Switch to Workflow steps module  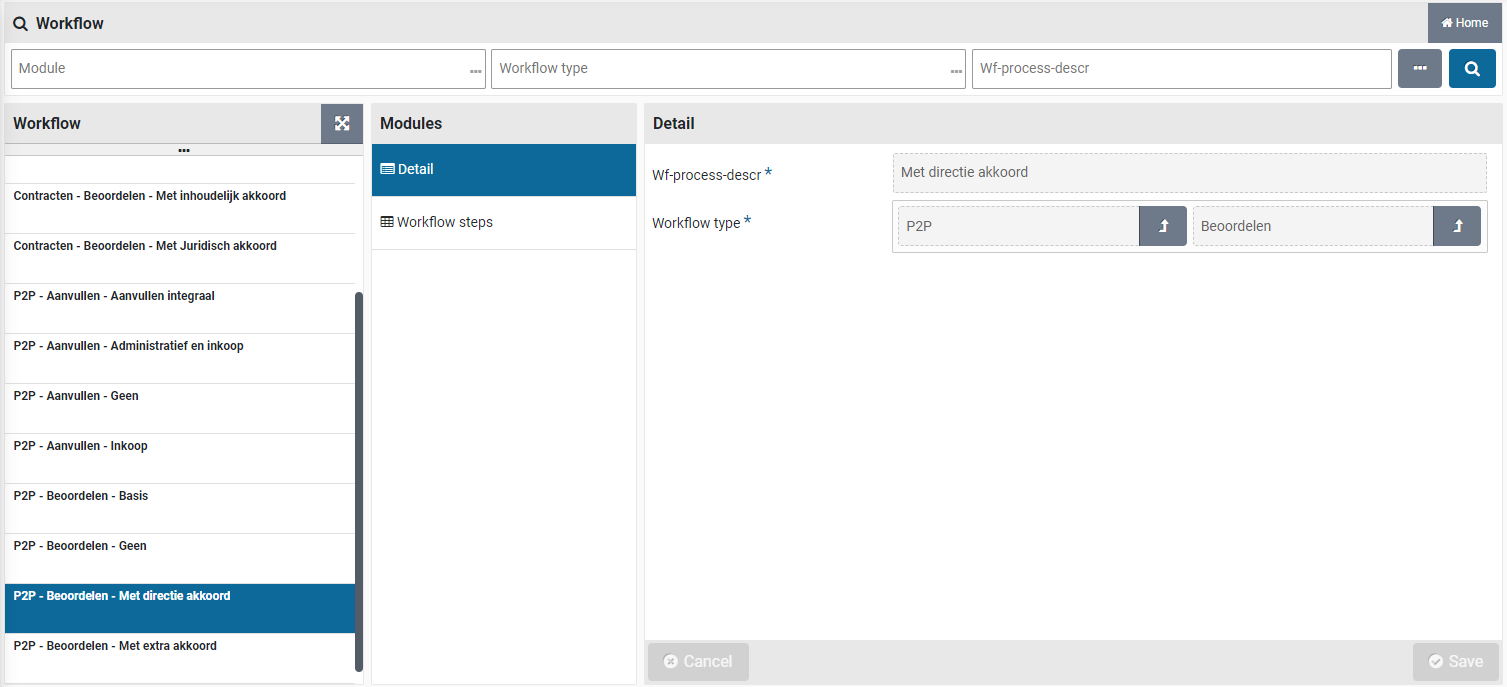pos(503,223)
